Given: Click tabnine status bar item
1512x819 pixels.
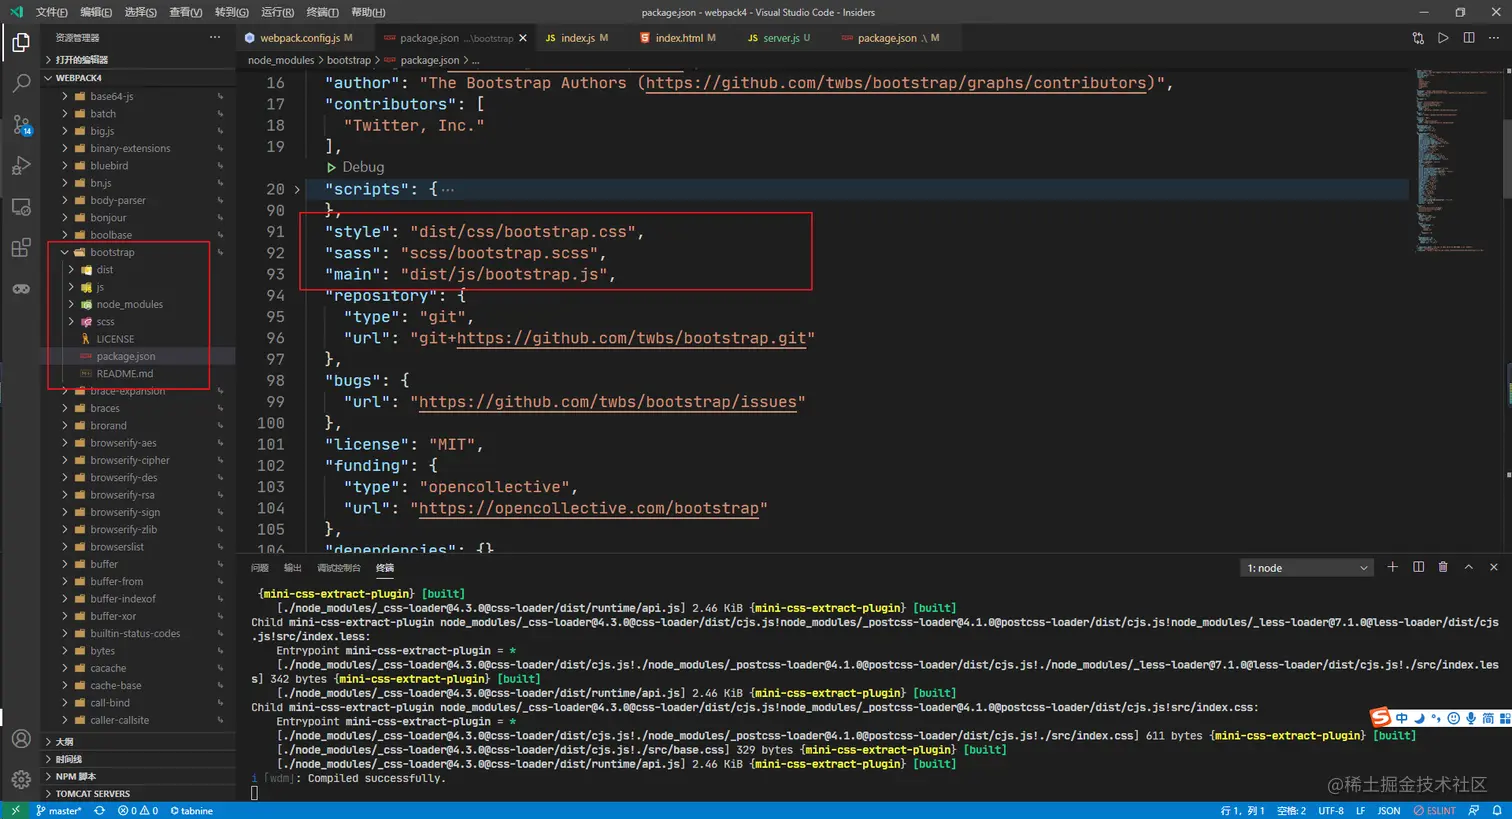Looking at the screenshot, I should pyautogui.click(x=191, y=811).
